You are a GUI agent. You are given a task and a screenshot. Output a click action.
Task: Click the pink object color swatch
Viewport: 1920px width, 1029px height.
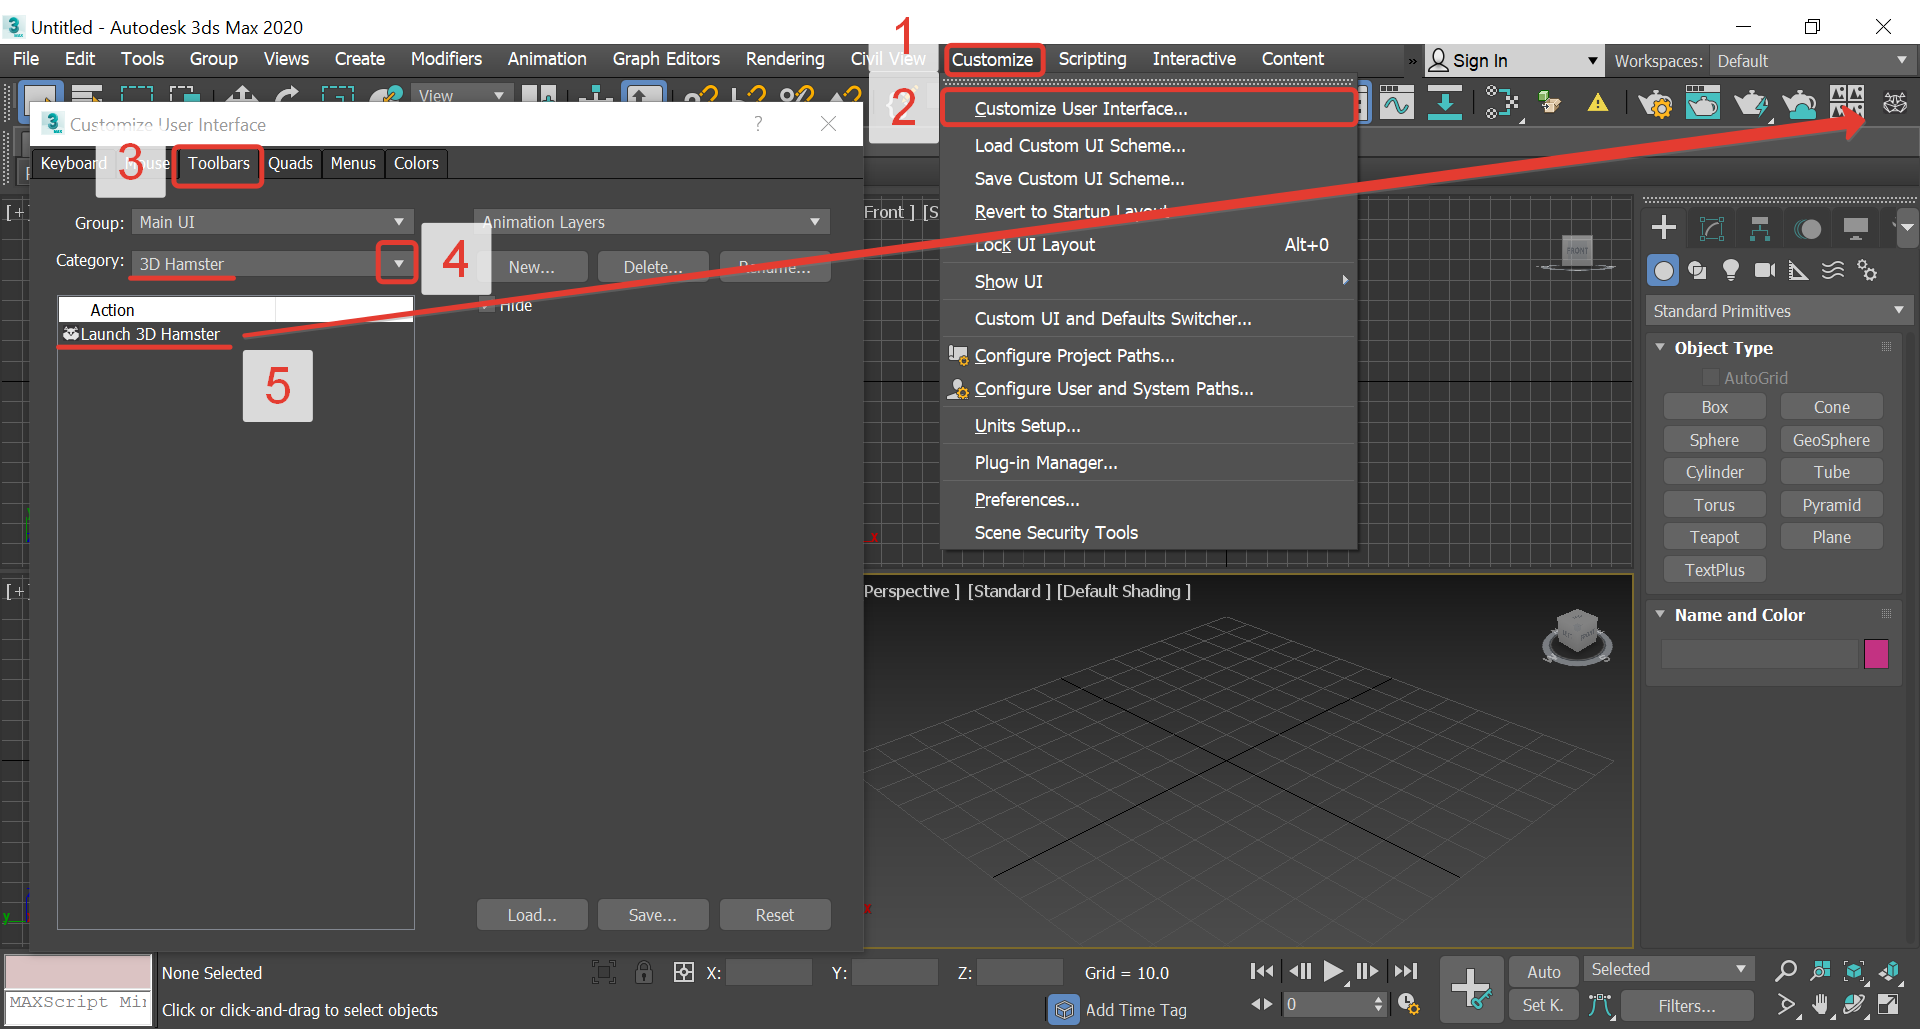[1877, 654]
